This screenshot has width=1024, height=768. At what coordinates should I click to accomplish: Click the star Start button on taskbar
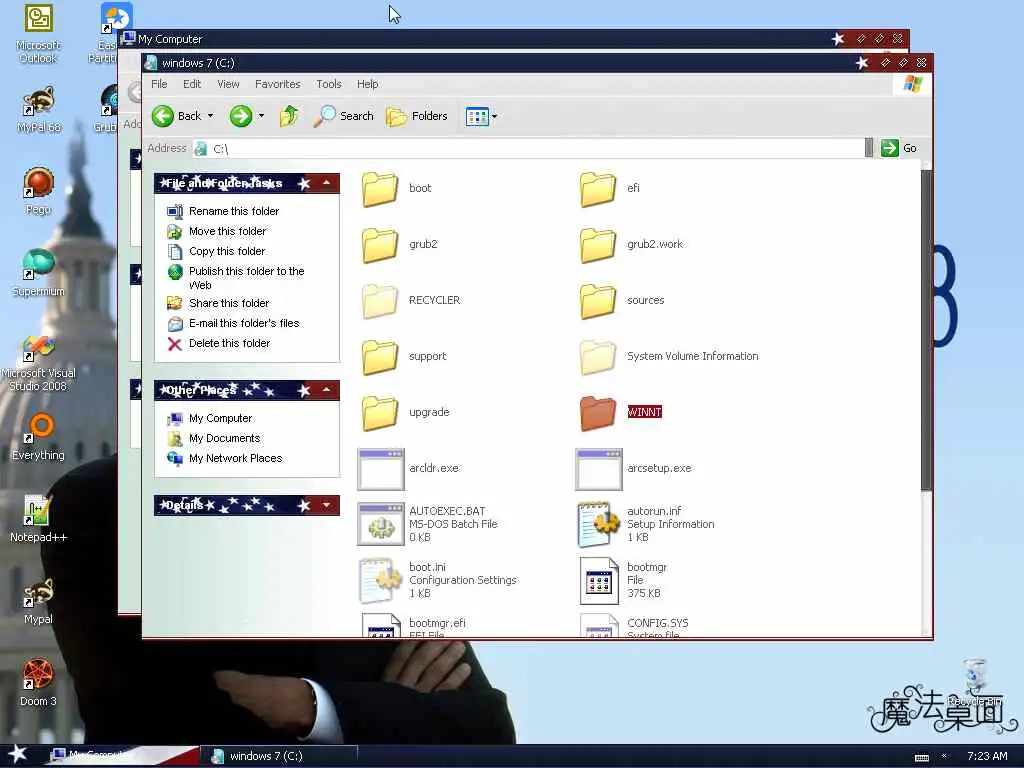pos(18,754)
